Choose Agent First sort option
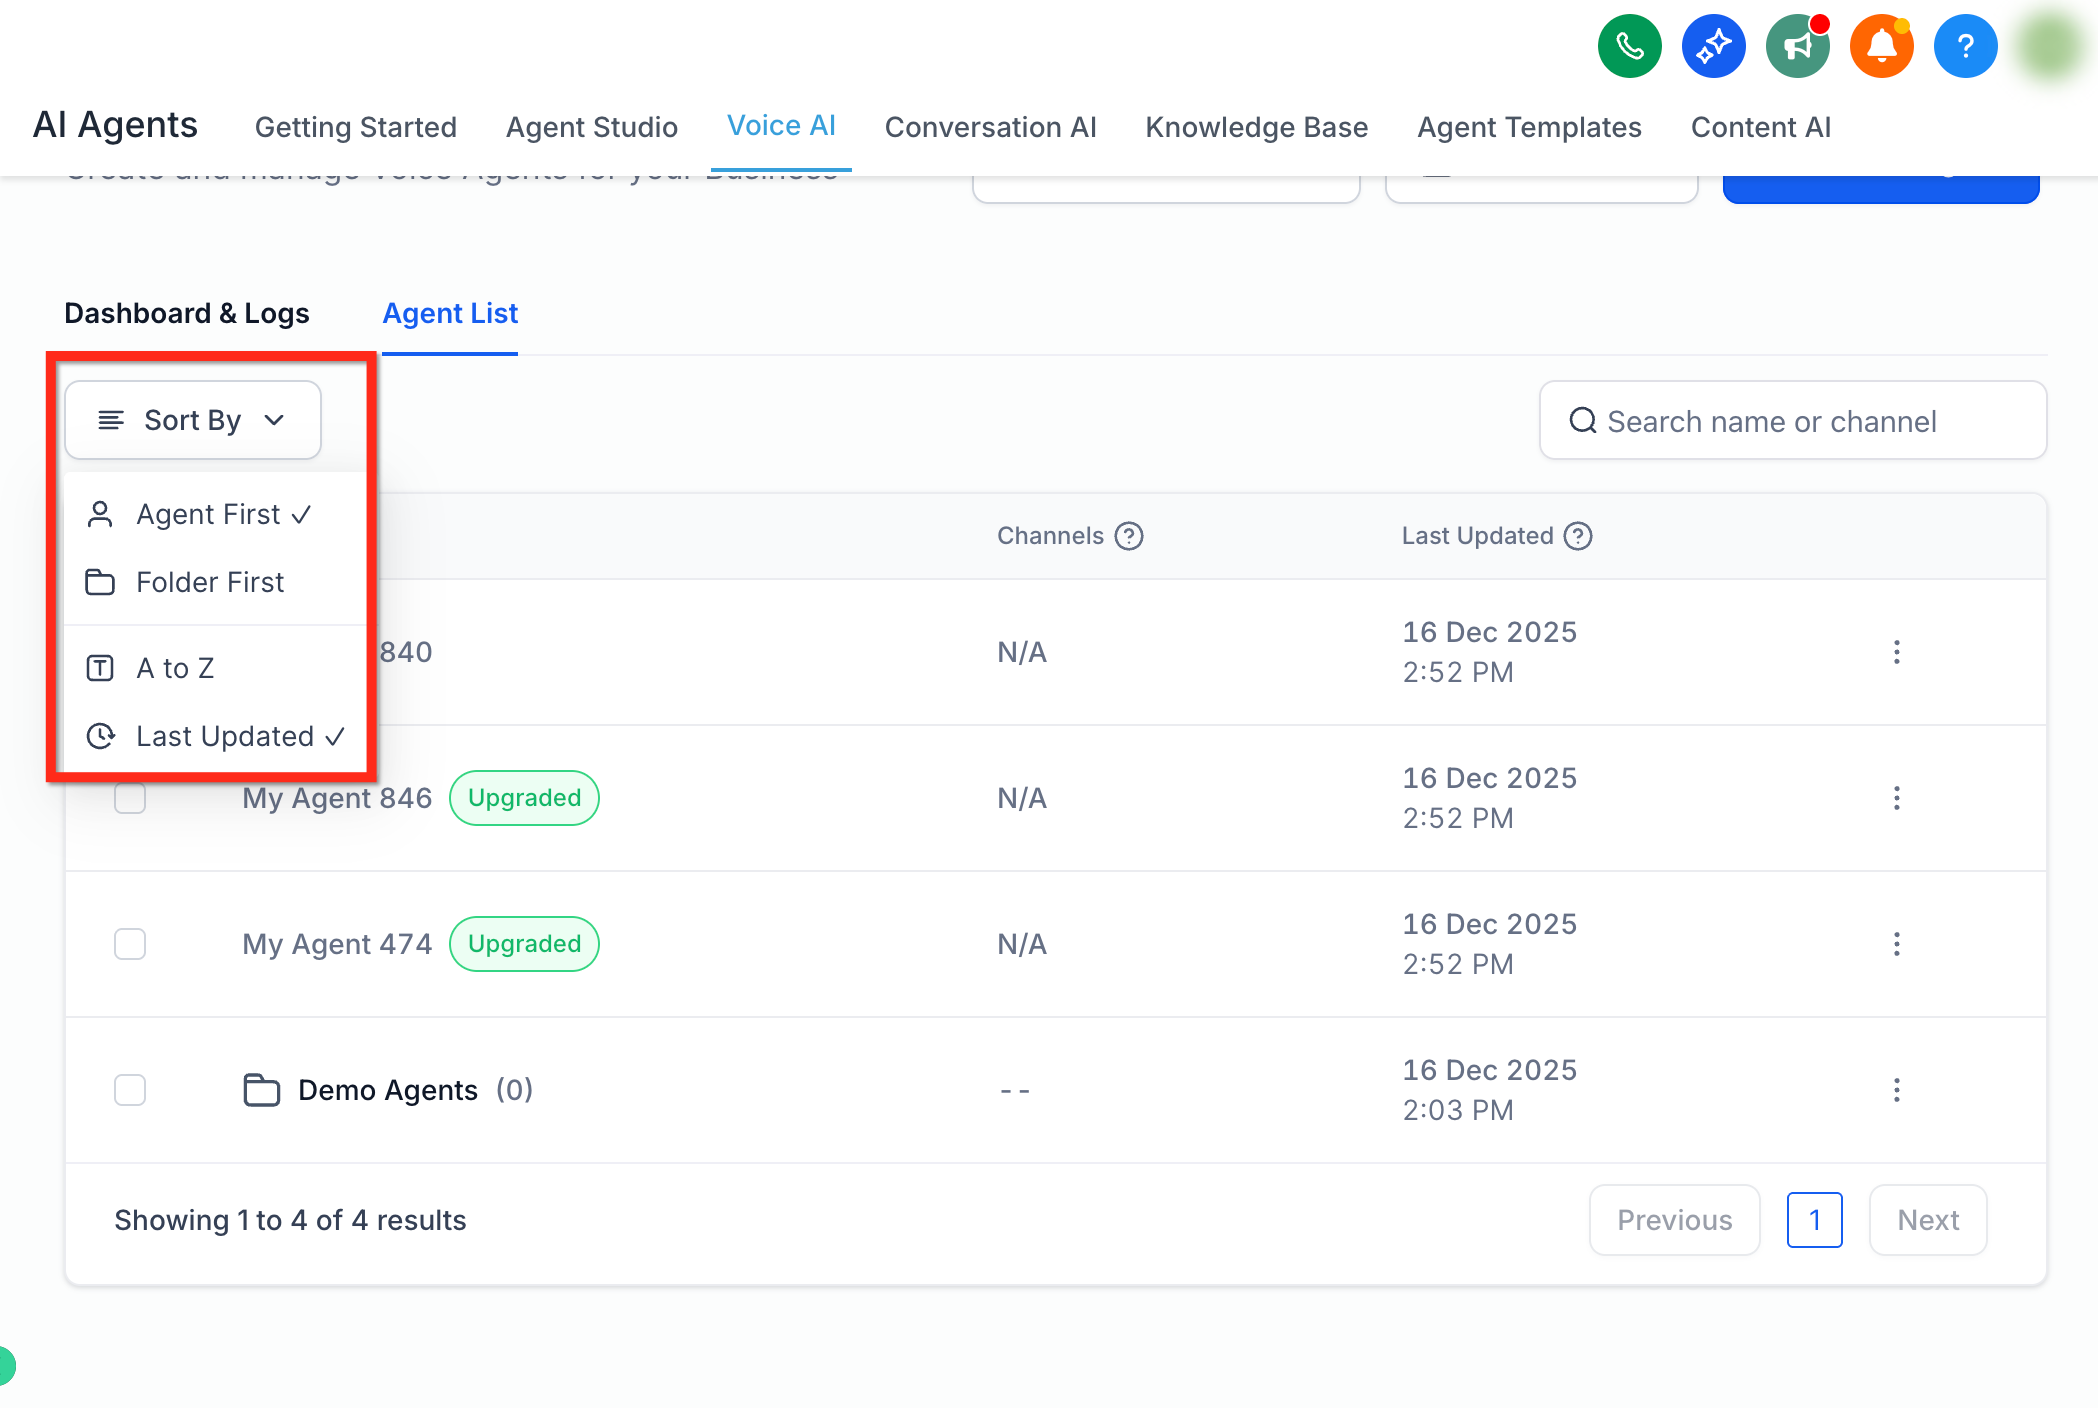The image size is (2098, 1408). 215,514
